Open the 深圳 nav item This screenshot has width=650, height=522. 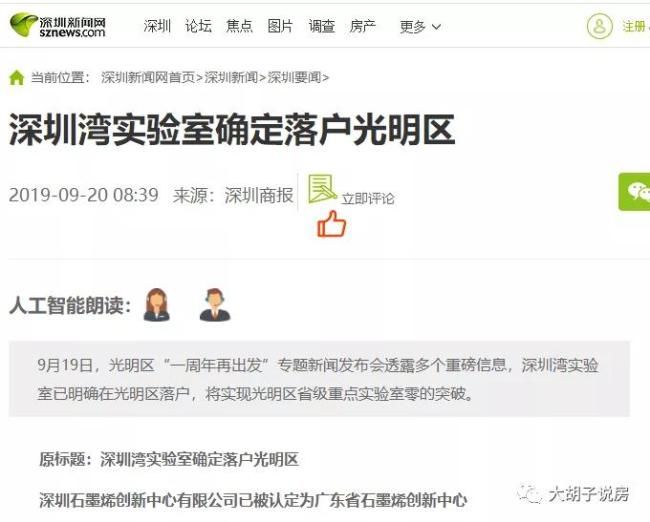click(x=157, y=26)
